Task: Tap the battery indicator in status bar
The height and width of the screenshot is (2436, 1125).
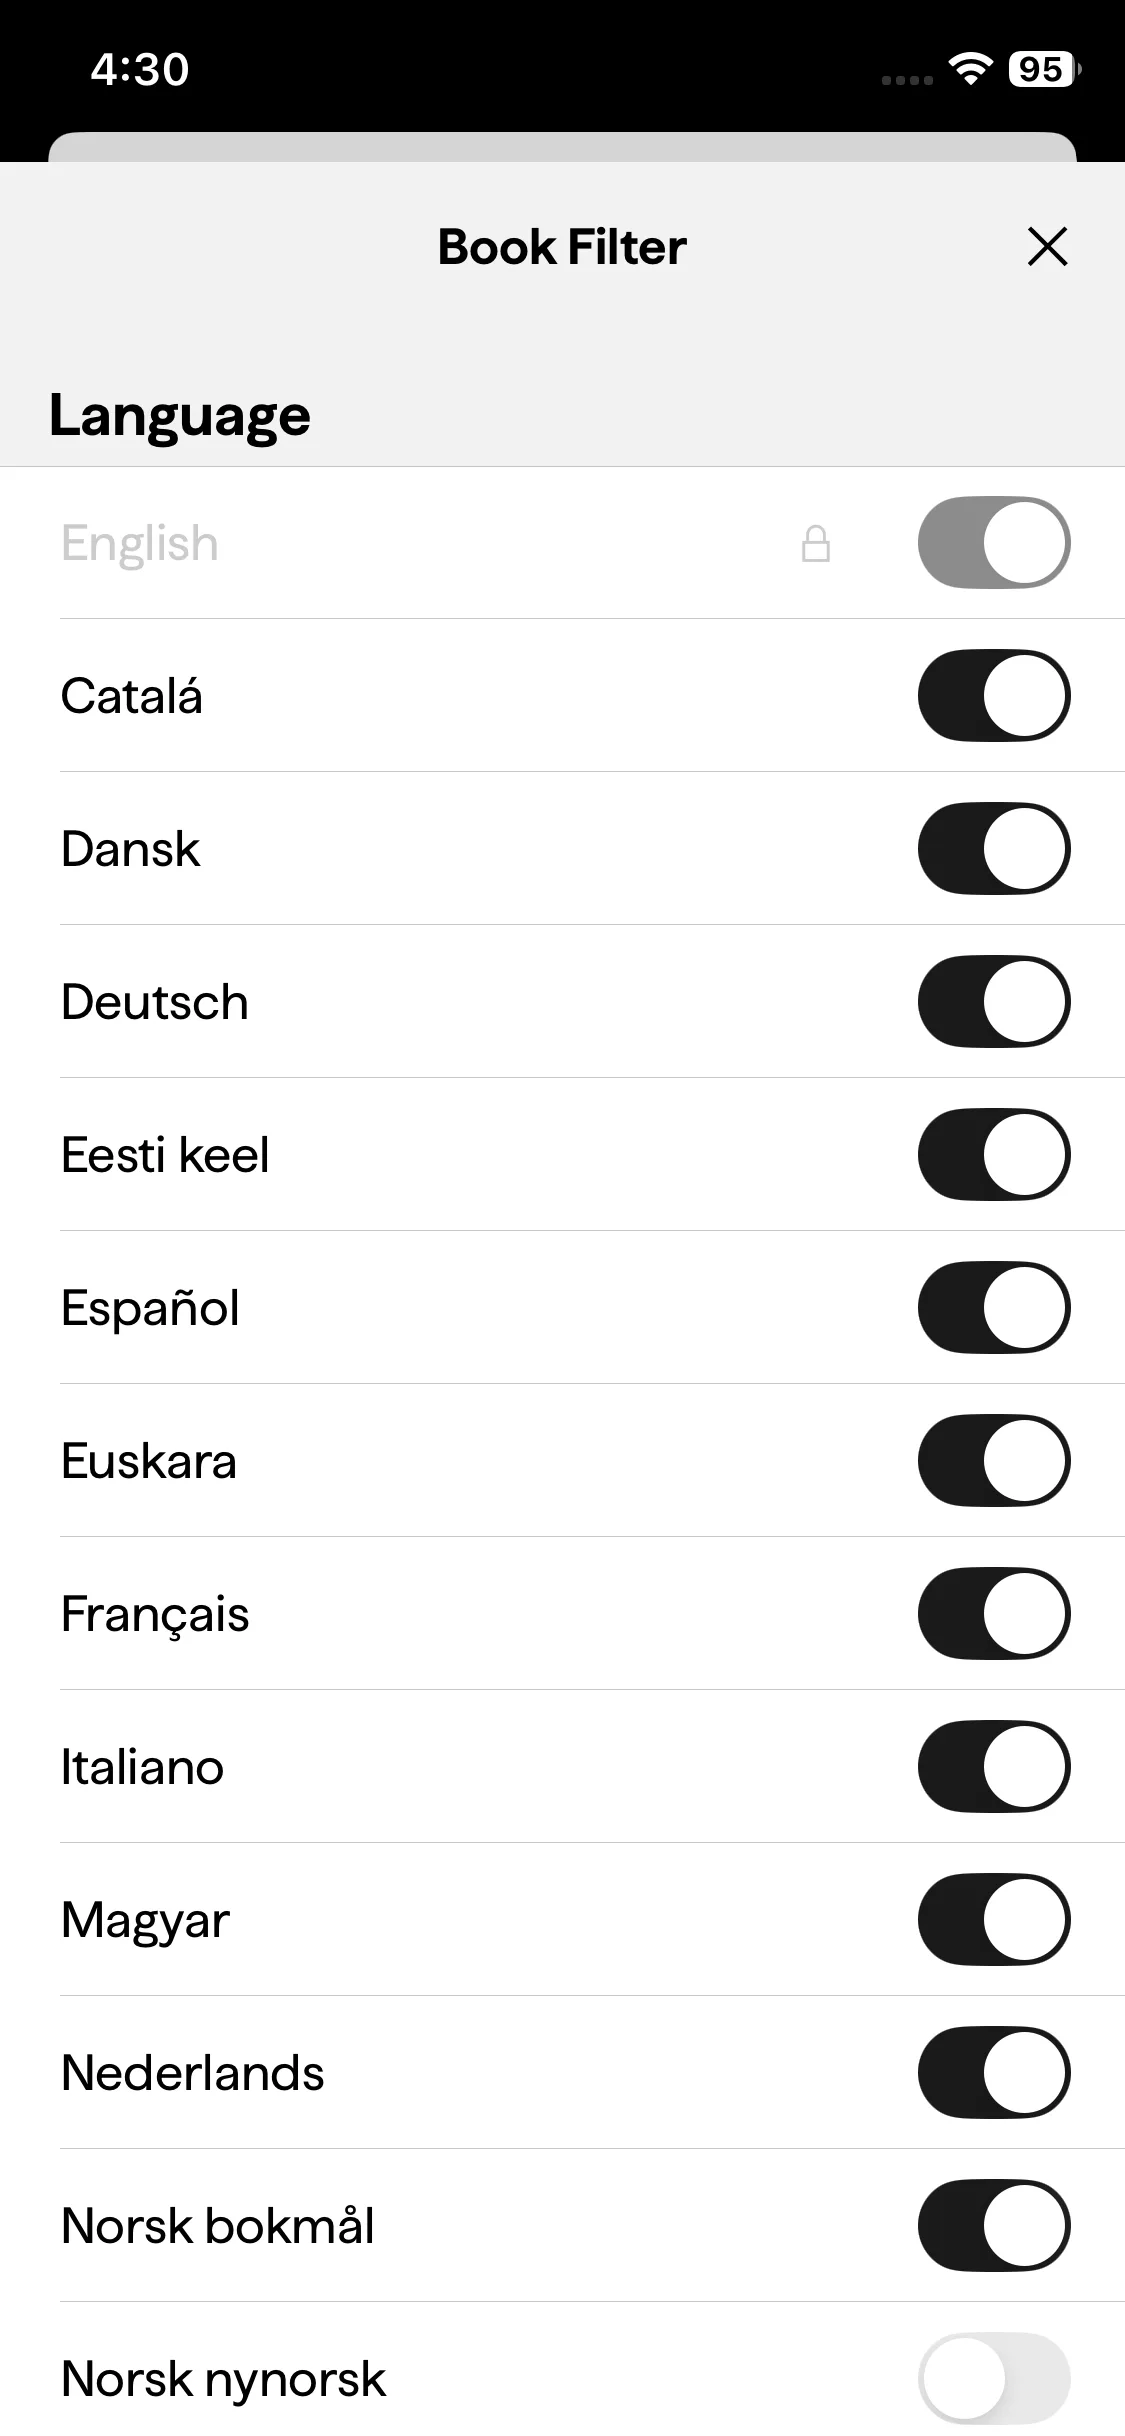Action: 1042,69
